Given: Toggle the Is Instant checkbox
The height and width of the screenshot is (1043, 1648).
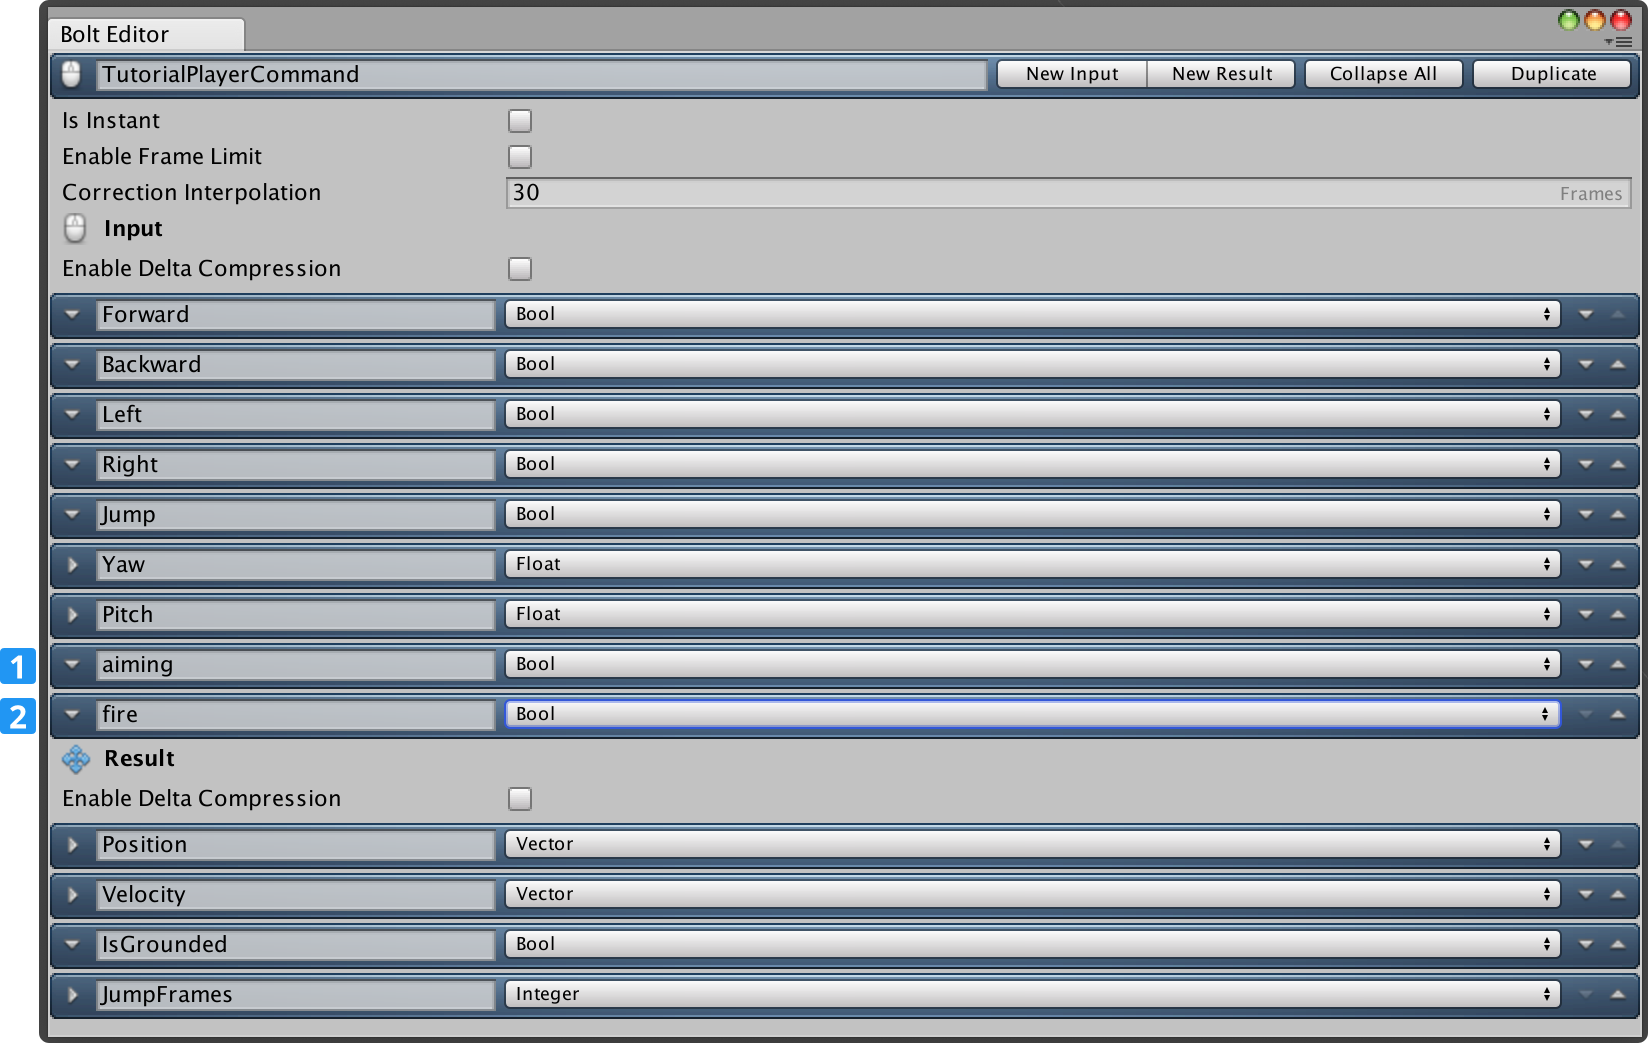Looking at the screenshot, I should click(520, 121).
